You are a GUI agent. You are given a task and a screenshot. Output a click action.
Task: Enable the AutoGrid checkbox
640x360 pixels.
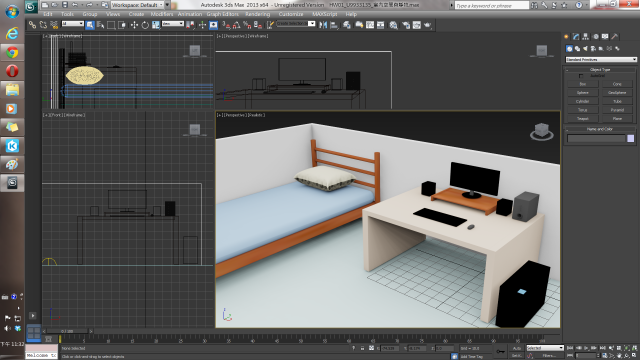(581, 76)
